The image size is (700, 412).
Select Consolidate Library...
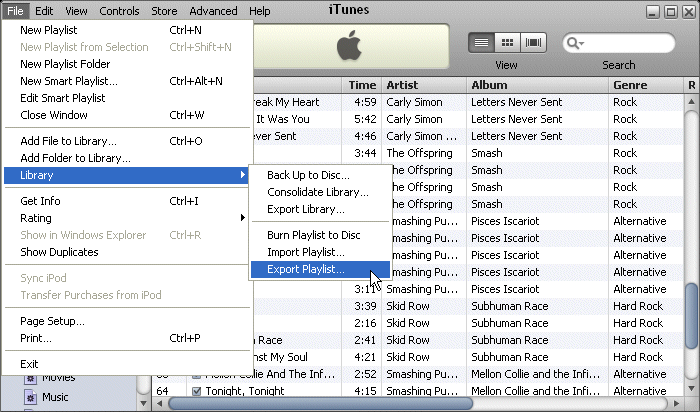coord(320,192)
